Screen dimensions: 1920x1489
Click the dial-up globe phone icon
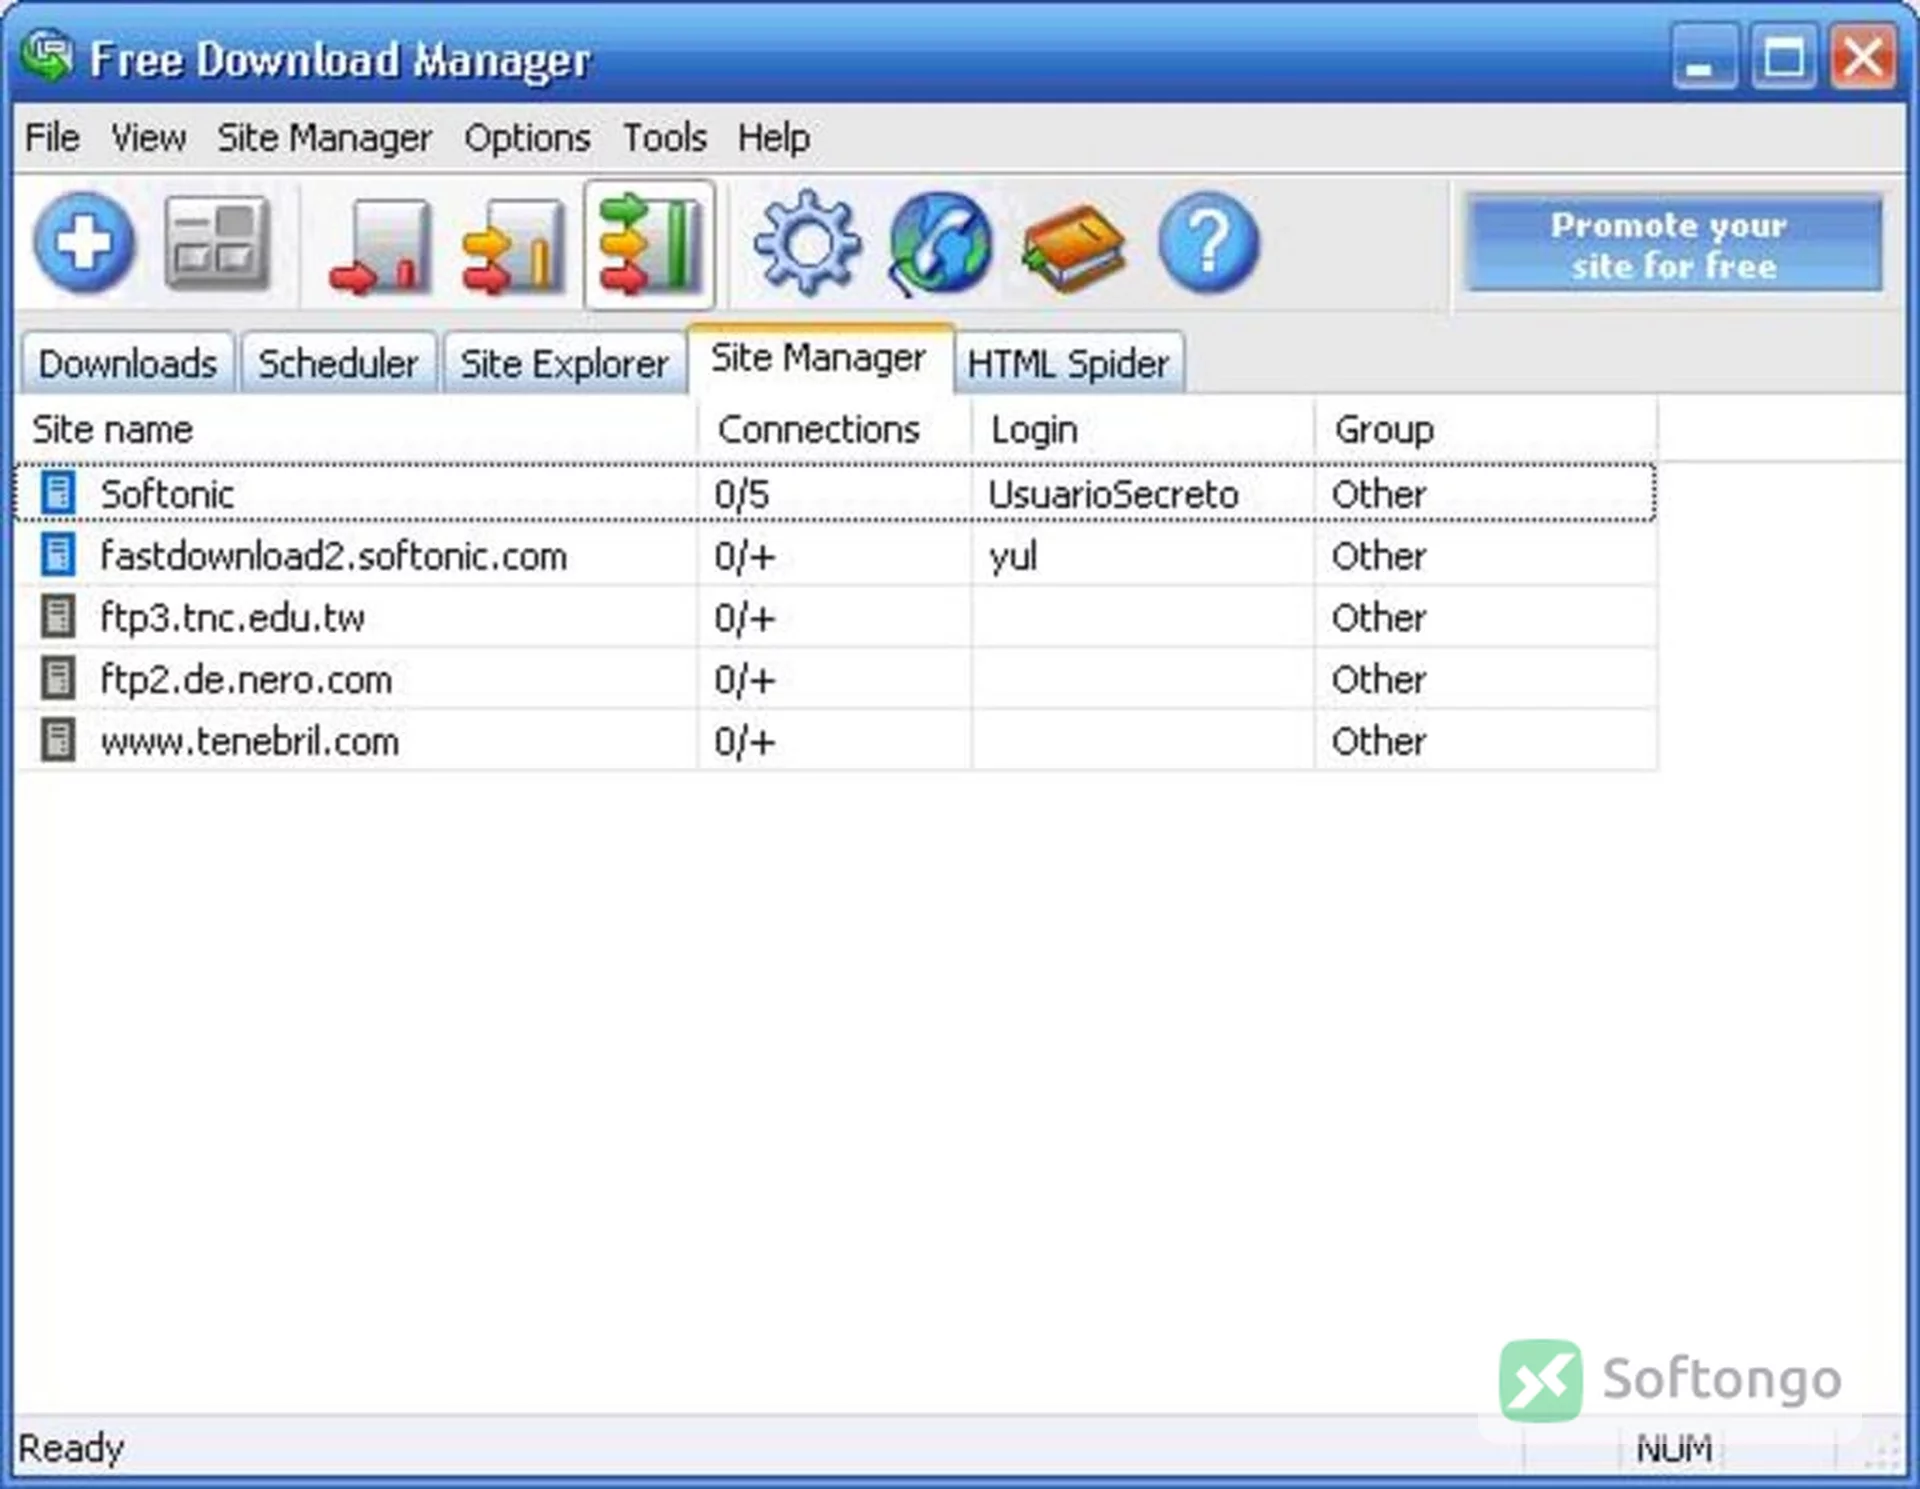[940, 244]
